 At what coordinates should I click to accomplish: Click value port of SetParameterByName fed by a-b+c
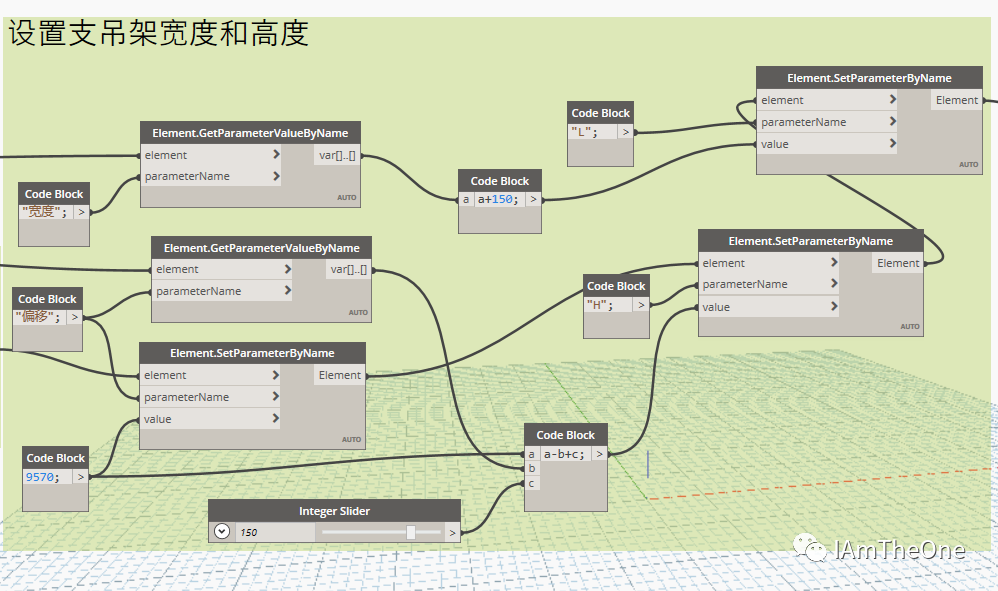pyautogui.click(x=769, y=307)
